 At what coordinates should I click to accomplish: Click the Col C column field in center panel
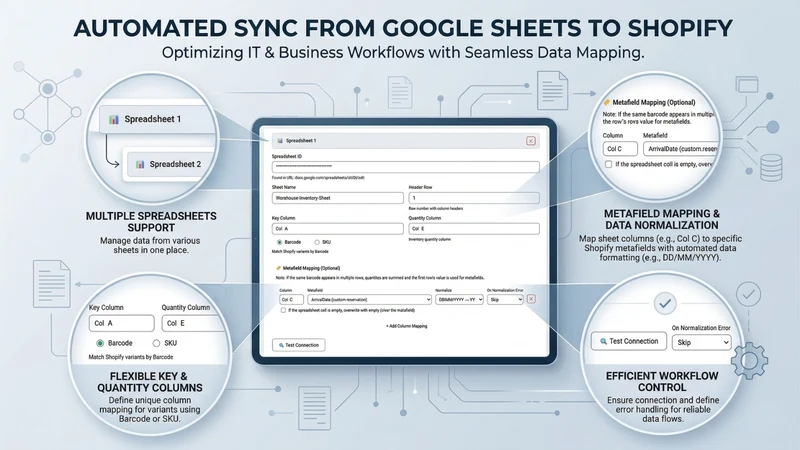pyautogui.click(x=291, y=299)
